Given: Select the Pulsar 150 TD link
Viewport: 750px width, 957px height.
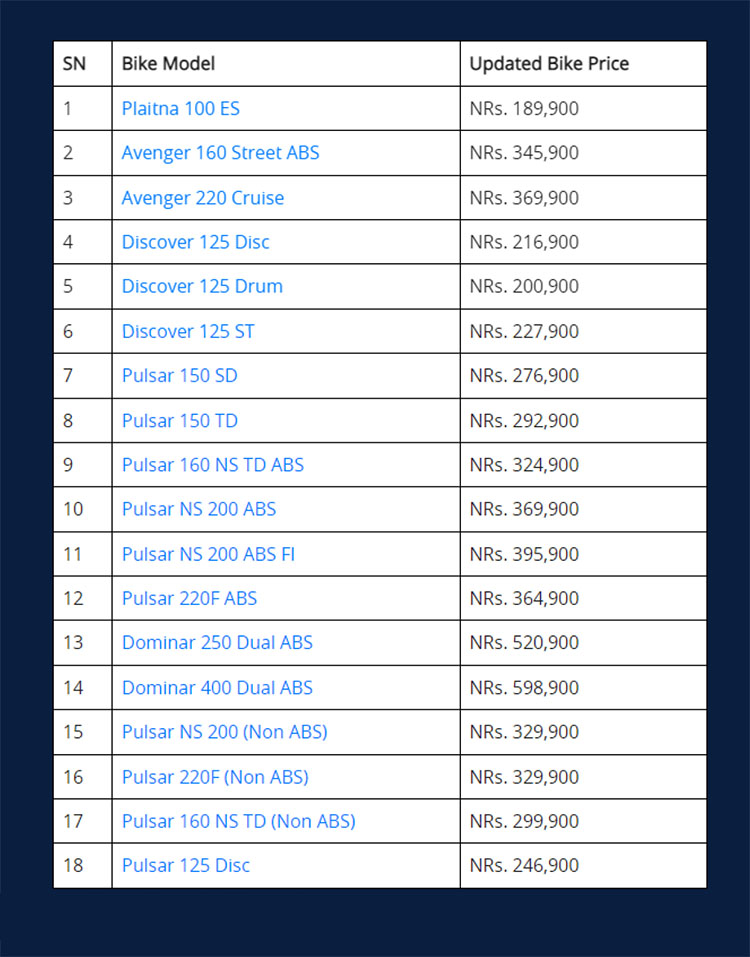Looking at the screenshot, I should 180,420.
